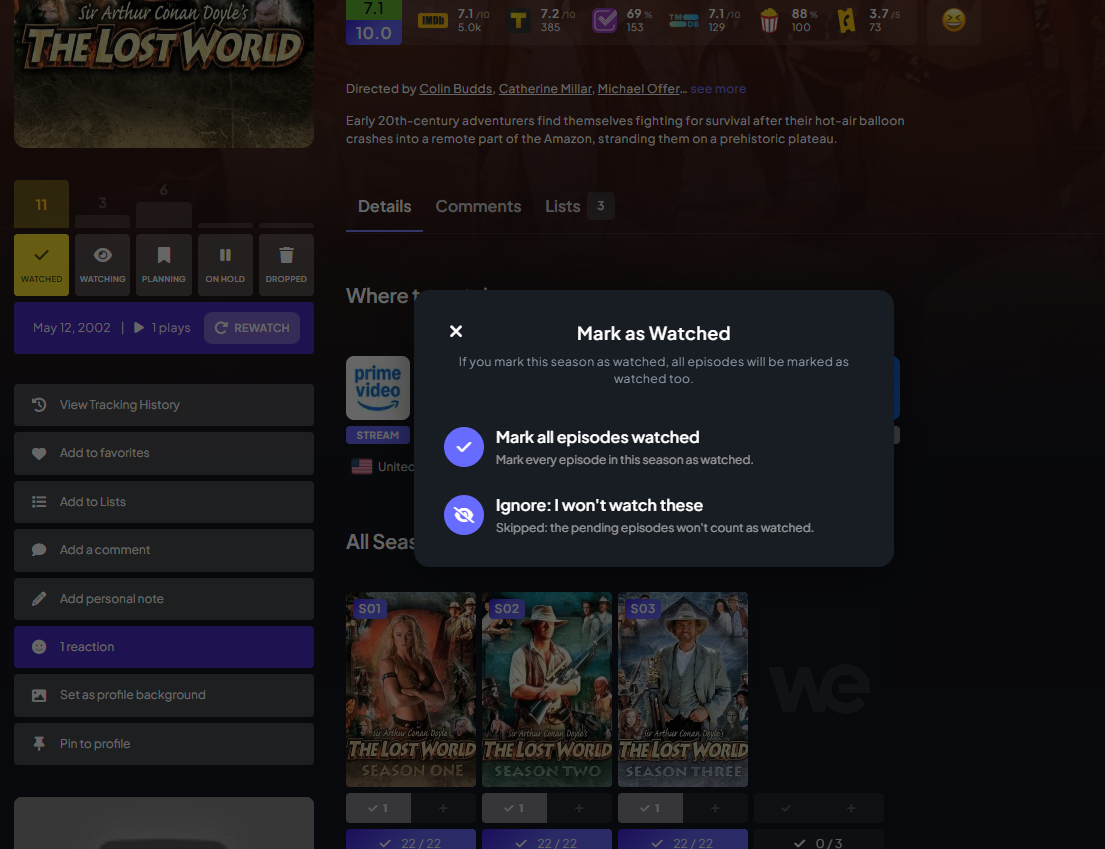Click the 22 / 22 progress under S02
This screenshot has height=849, width=1105.
point(547,840)
